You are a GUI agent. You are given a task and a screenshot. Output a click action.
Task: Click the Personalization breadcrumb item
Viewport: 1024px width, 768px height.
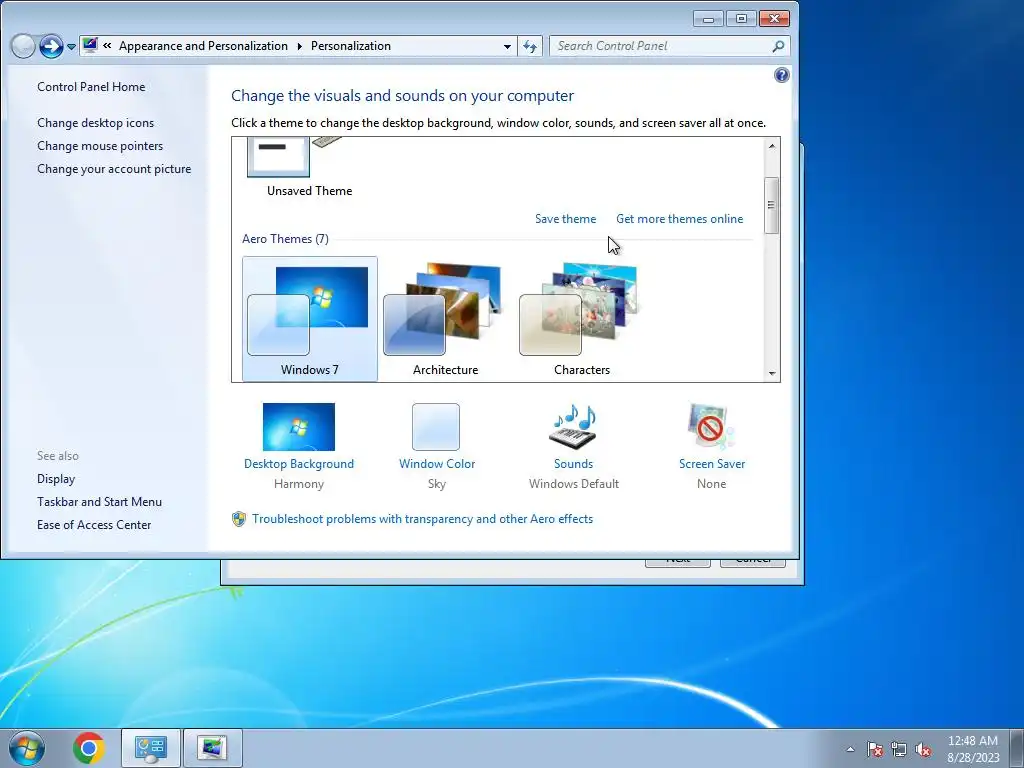click(x=351, y=46)
